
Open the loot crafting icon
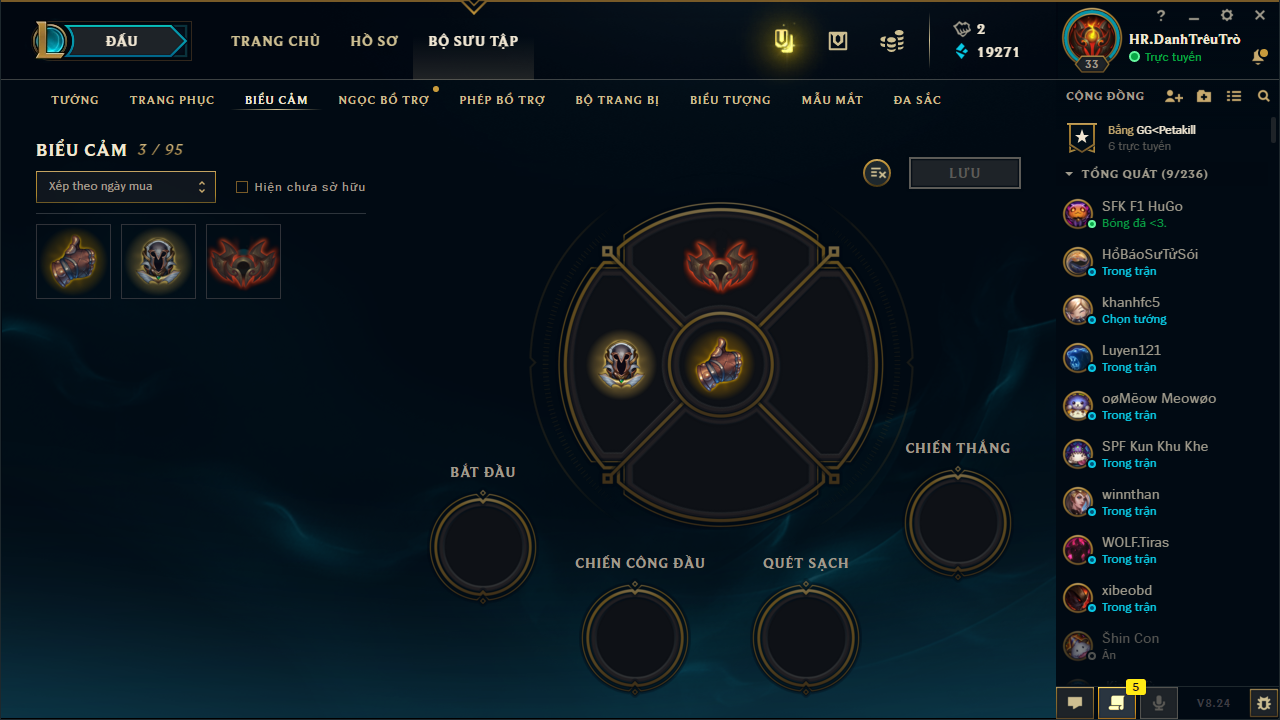click(838, 41)
